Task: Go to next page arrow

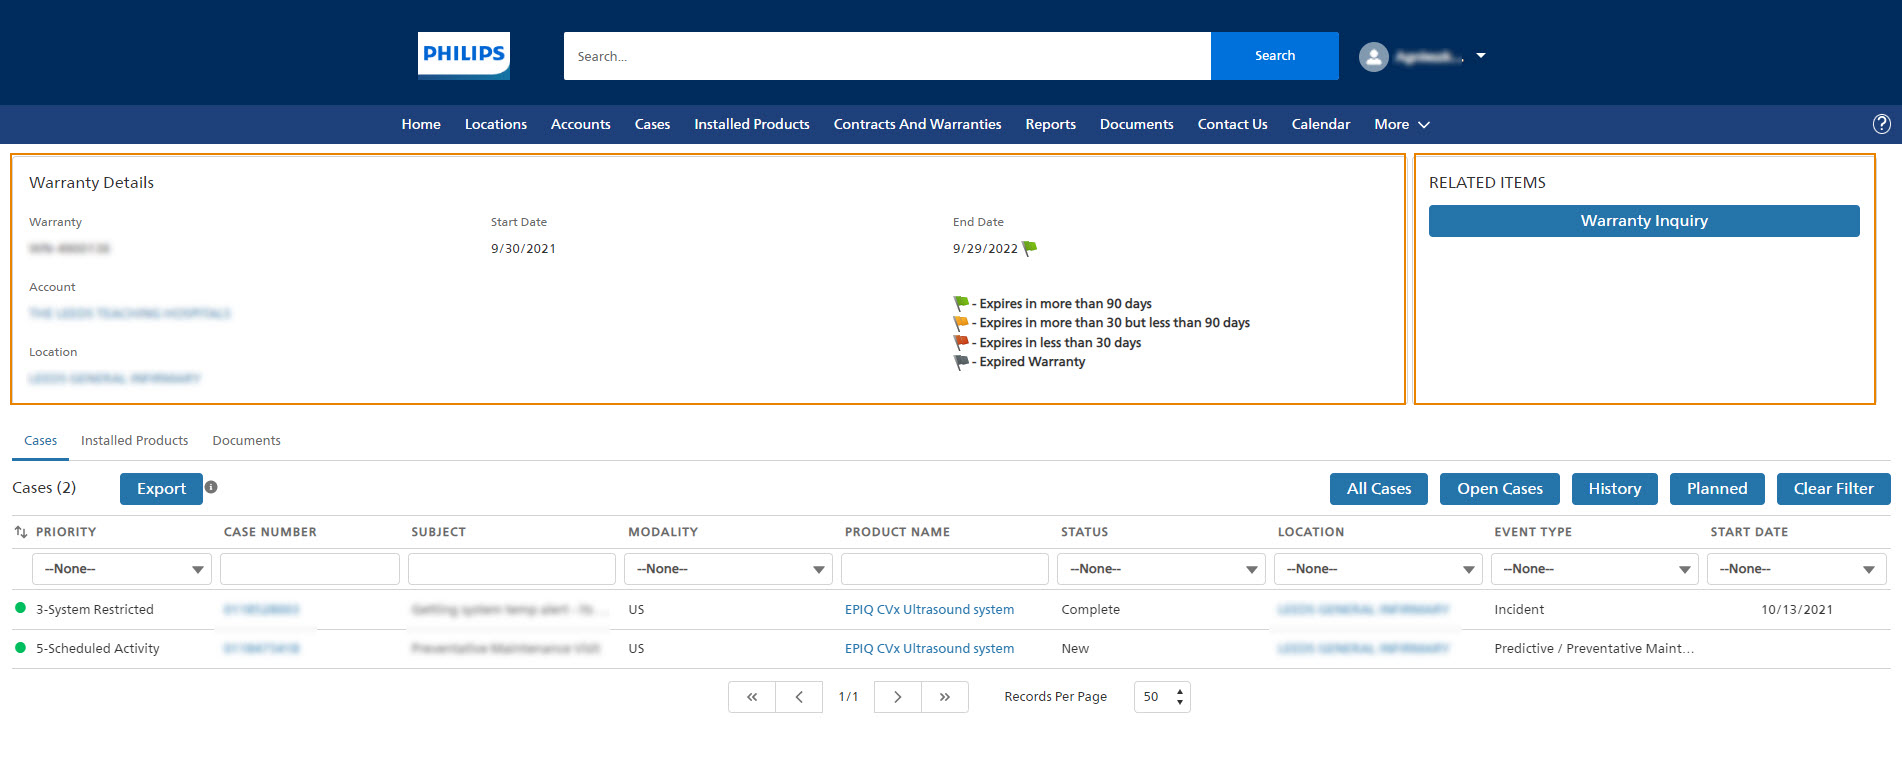Action: click(897, 697)
